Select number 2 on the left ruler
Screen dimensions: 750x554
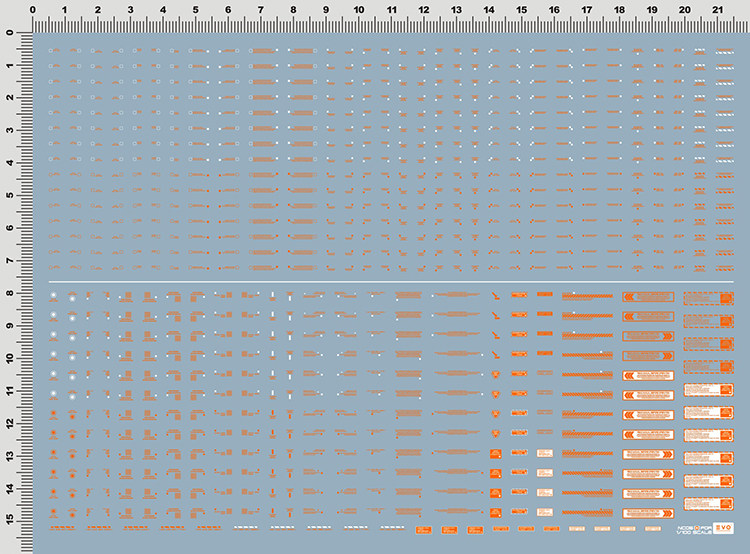tap(10, 98)
